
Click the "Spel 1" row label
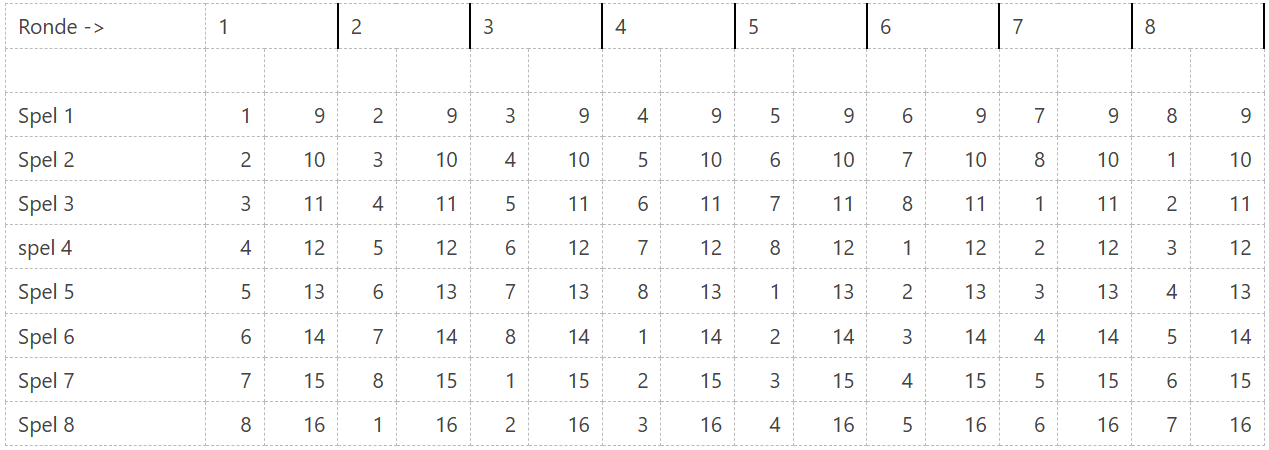click(46, 116)
